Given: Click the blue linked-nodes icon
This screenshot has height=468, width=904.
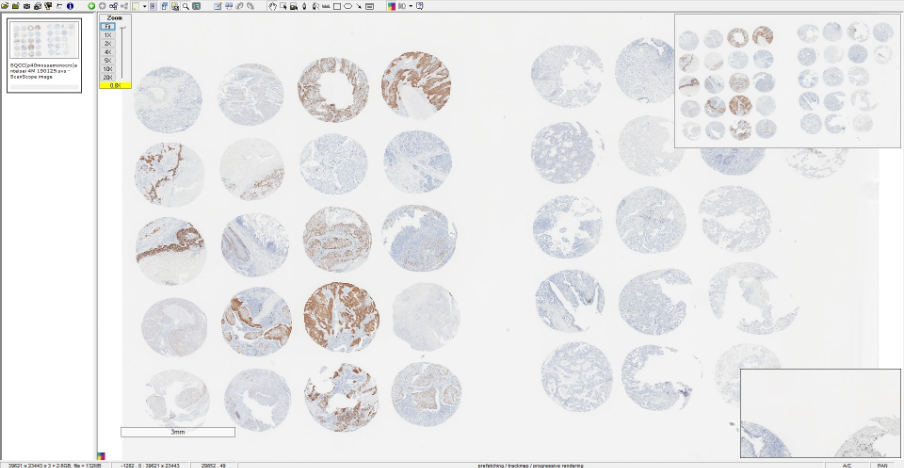Looking at the screenshot, I should point(113,6).
